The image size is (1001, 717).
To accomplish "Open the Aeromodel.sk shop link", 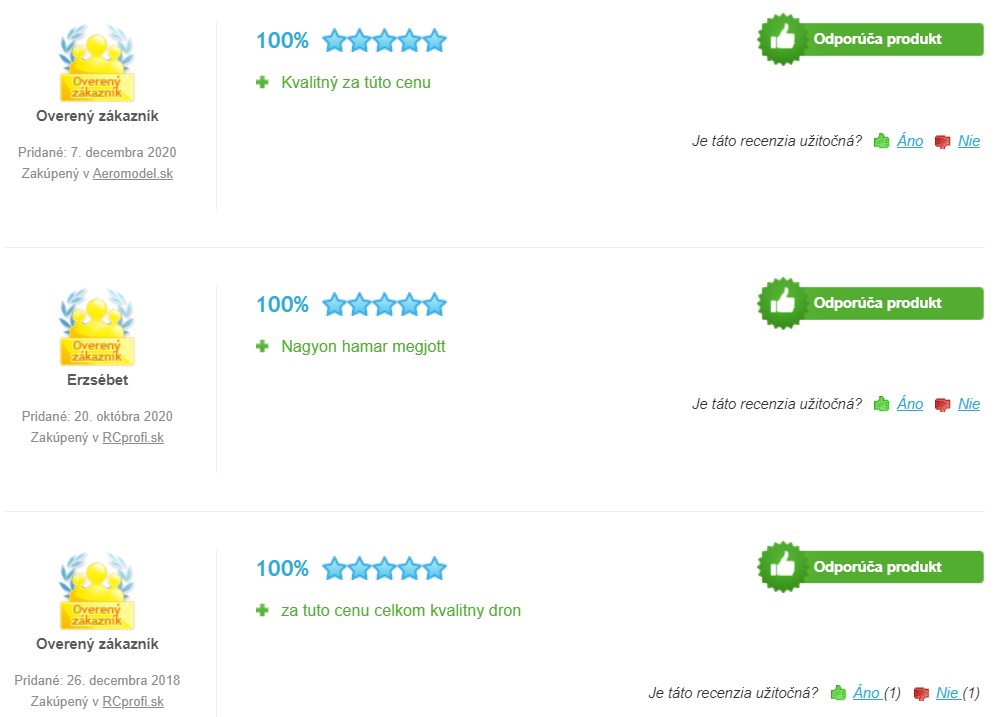I will pyautogui.click(x=133, y=174).
